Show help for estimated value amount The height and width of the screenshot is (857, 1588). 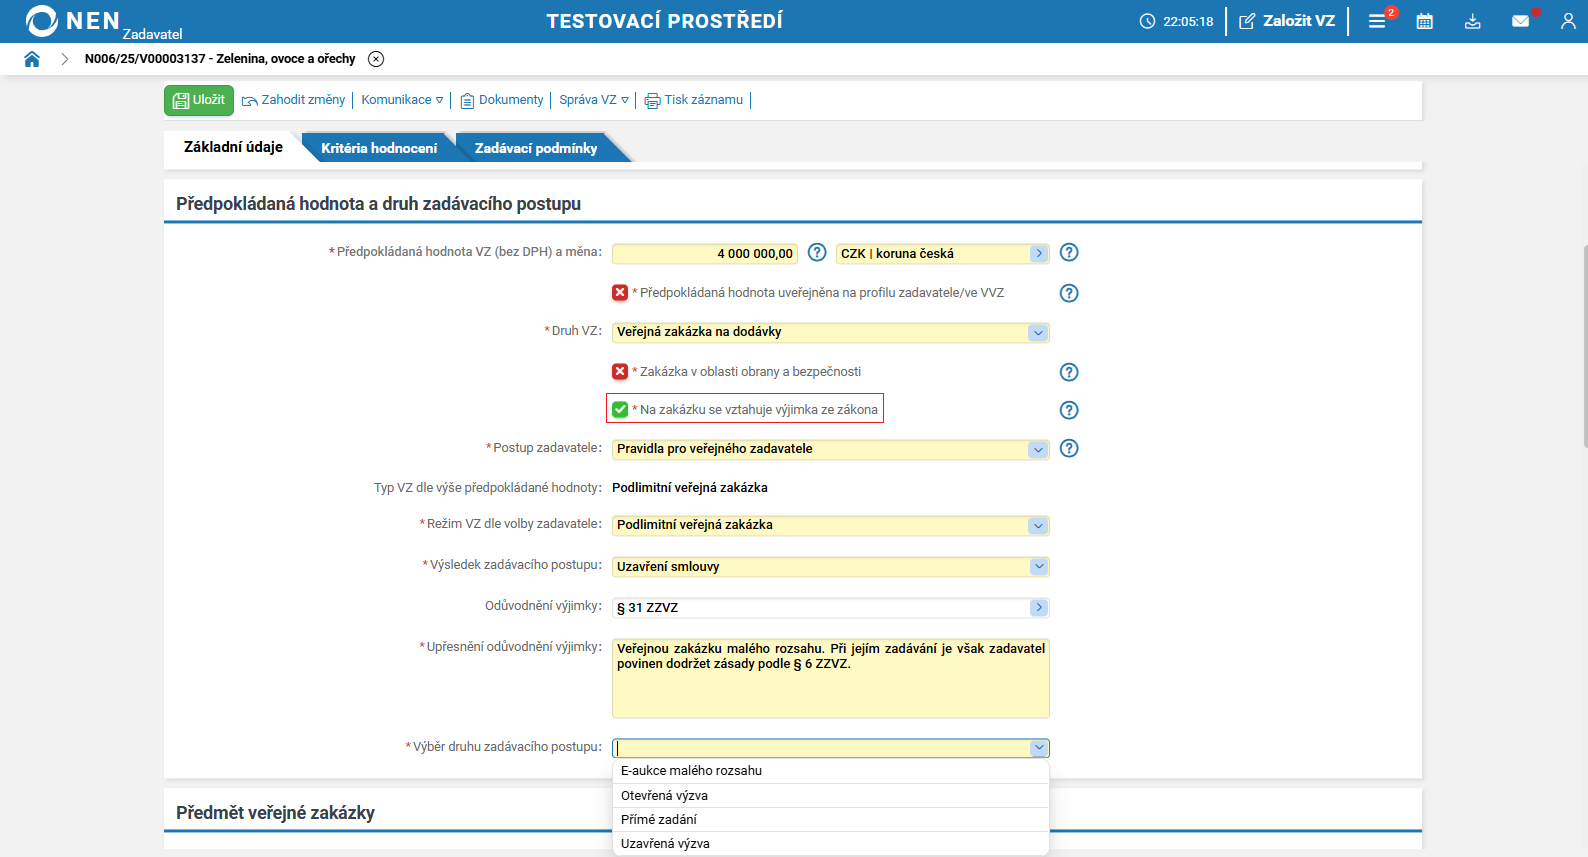tap(817, 253)
